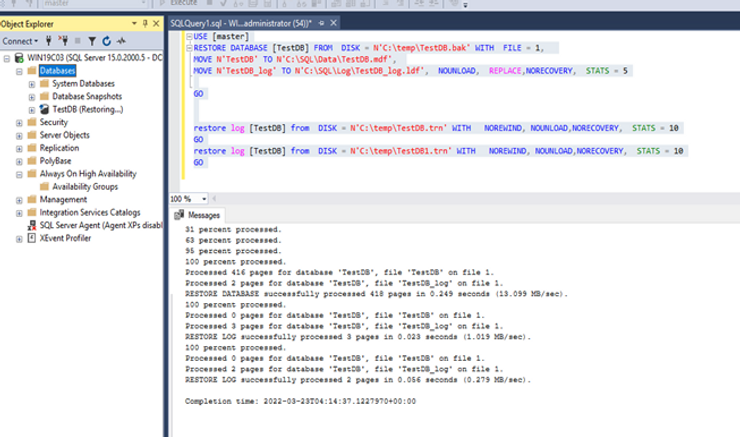
Task: Collapse the Always On High Availability node
Action: point(18,174)
